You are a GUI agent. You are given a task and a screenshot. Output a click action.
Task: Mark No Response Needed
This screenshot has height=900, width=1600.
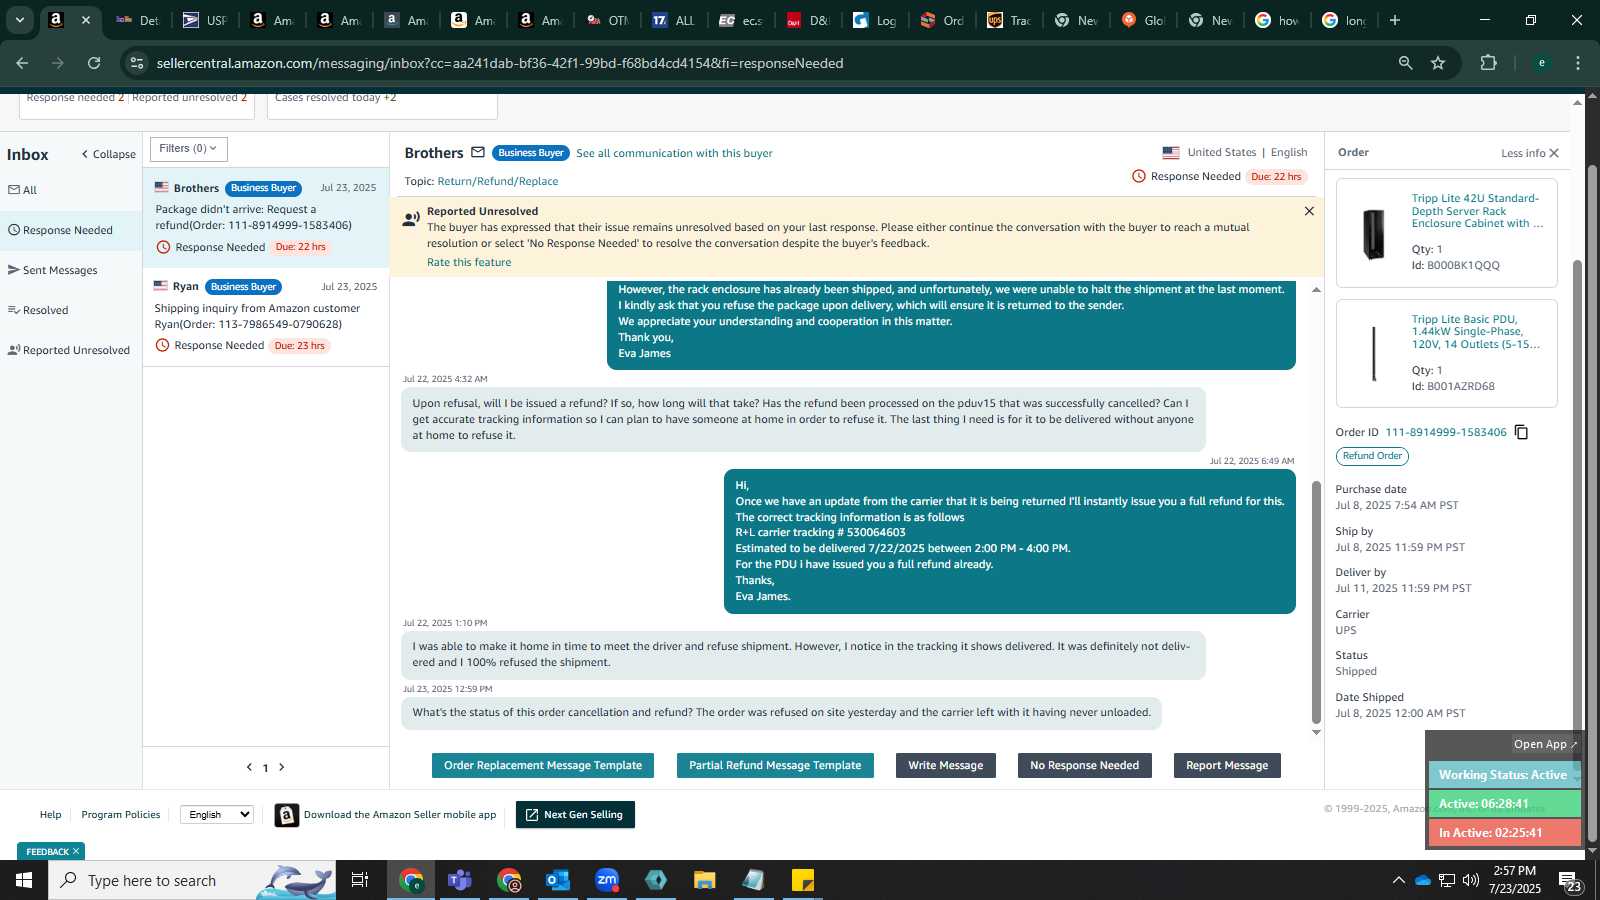[1085, 766]
